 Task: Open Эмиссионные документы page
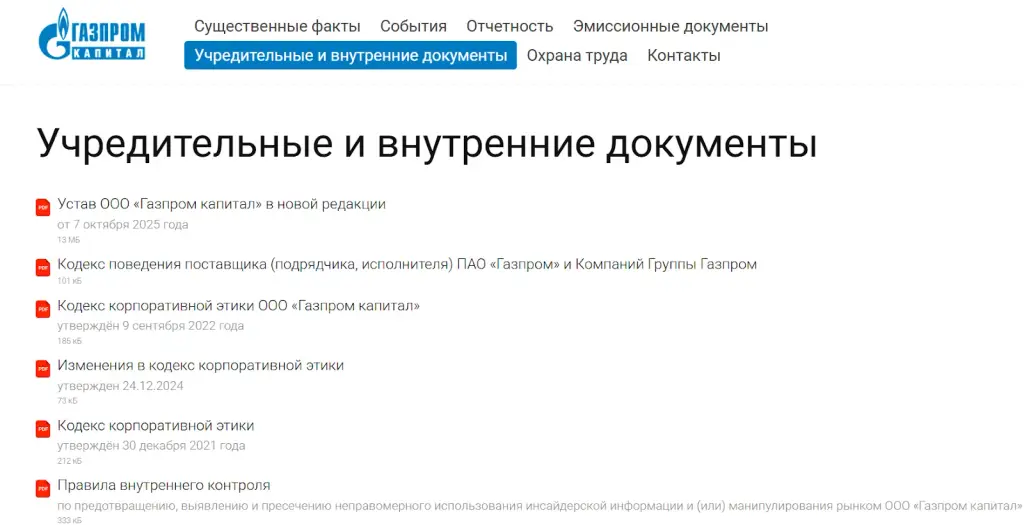[x=671, y=27]
